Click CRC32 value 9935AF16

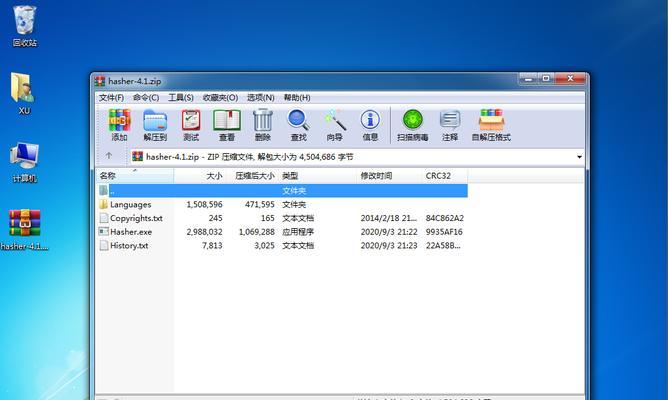pos(444,232)
